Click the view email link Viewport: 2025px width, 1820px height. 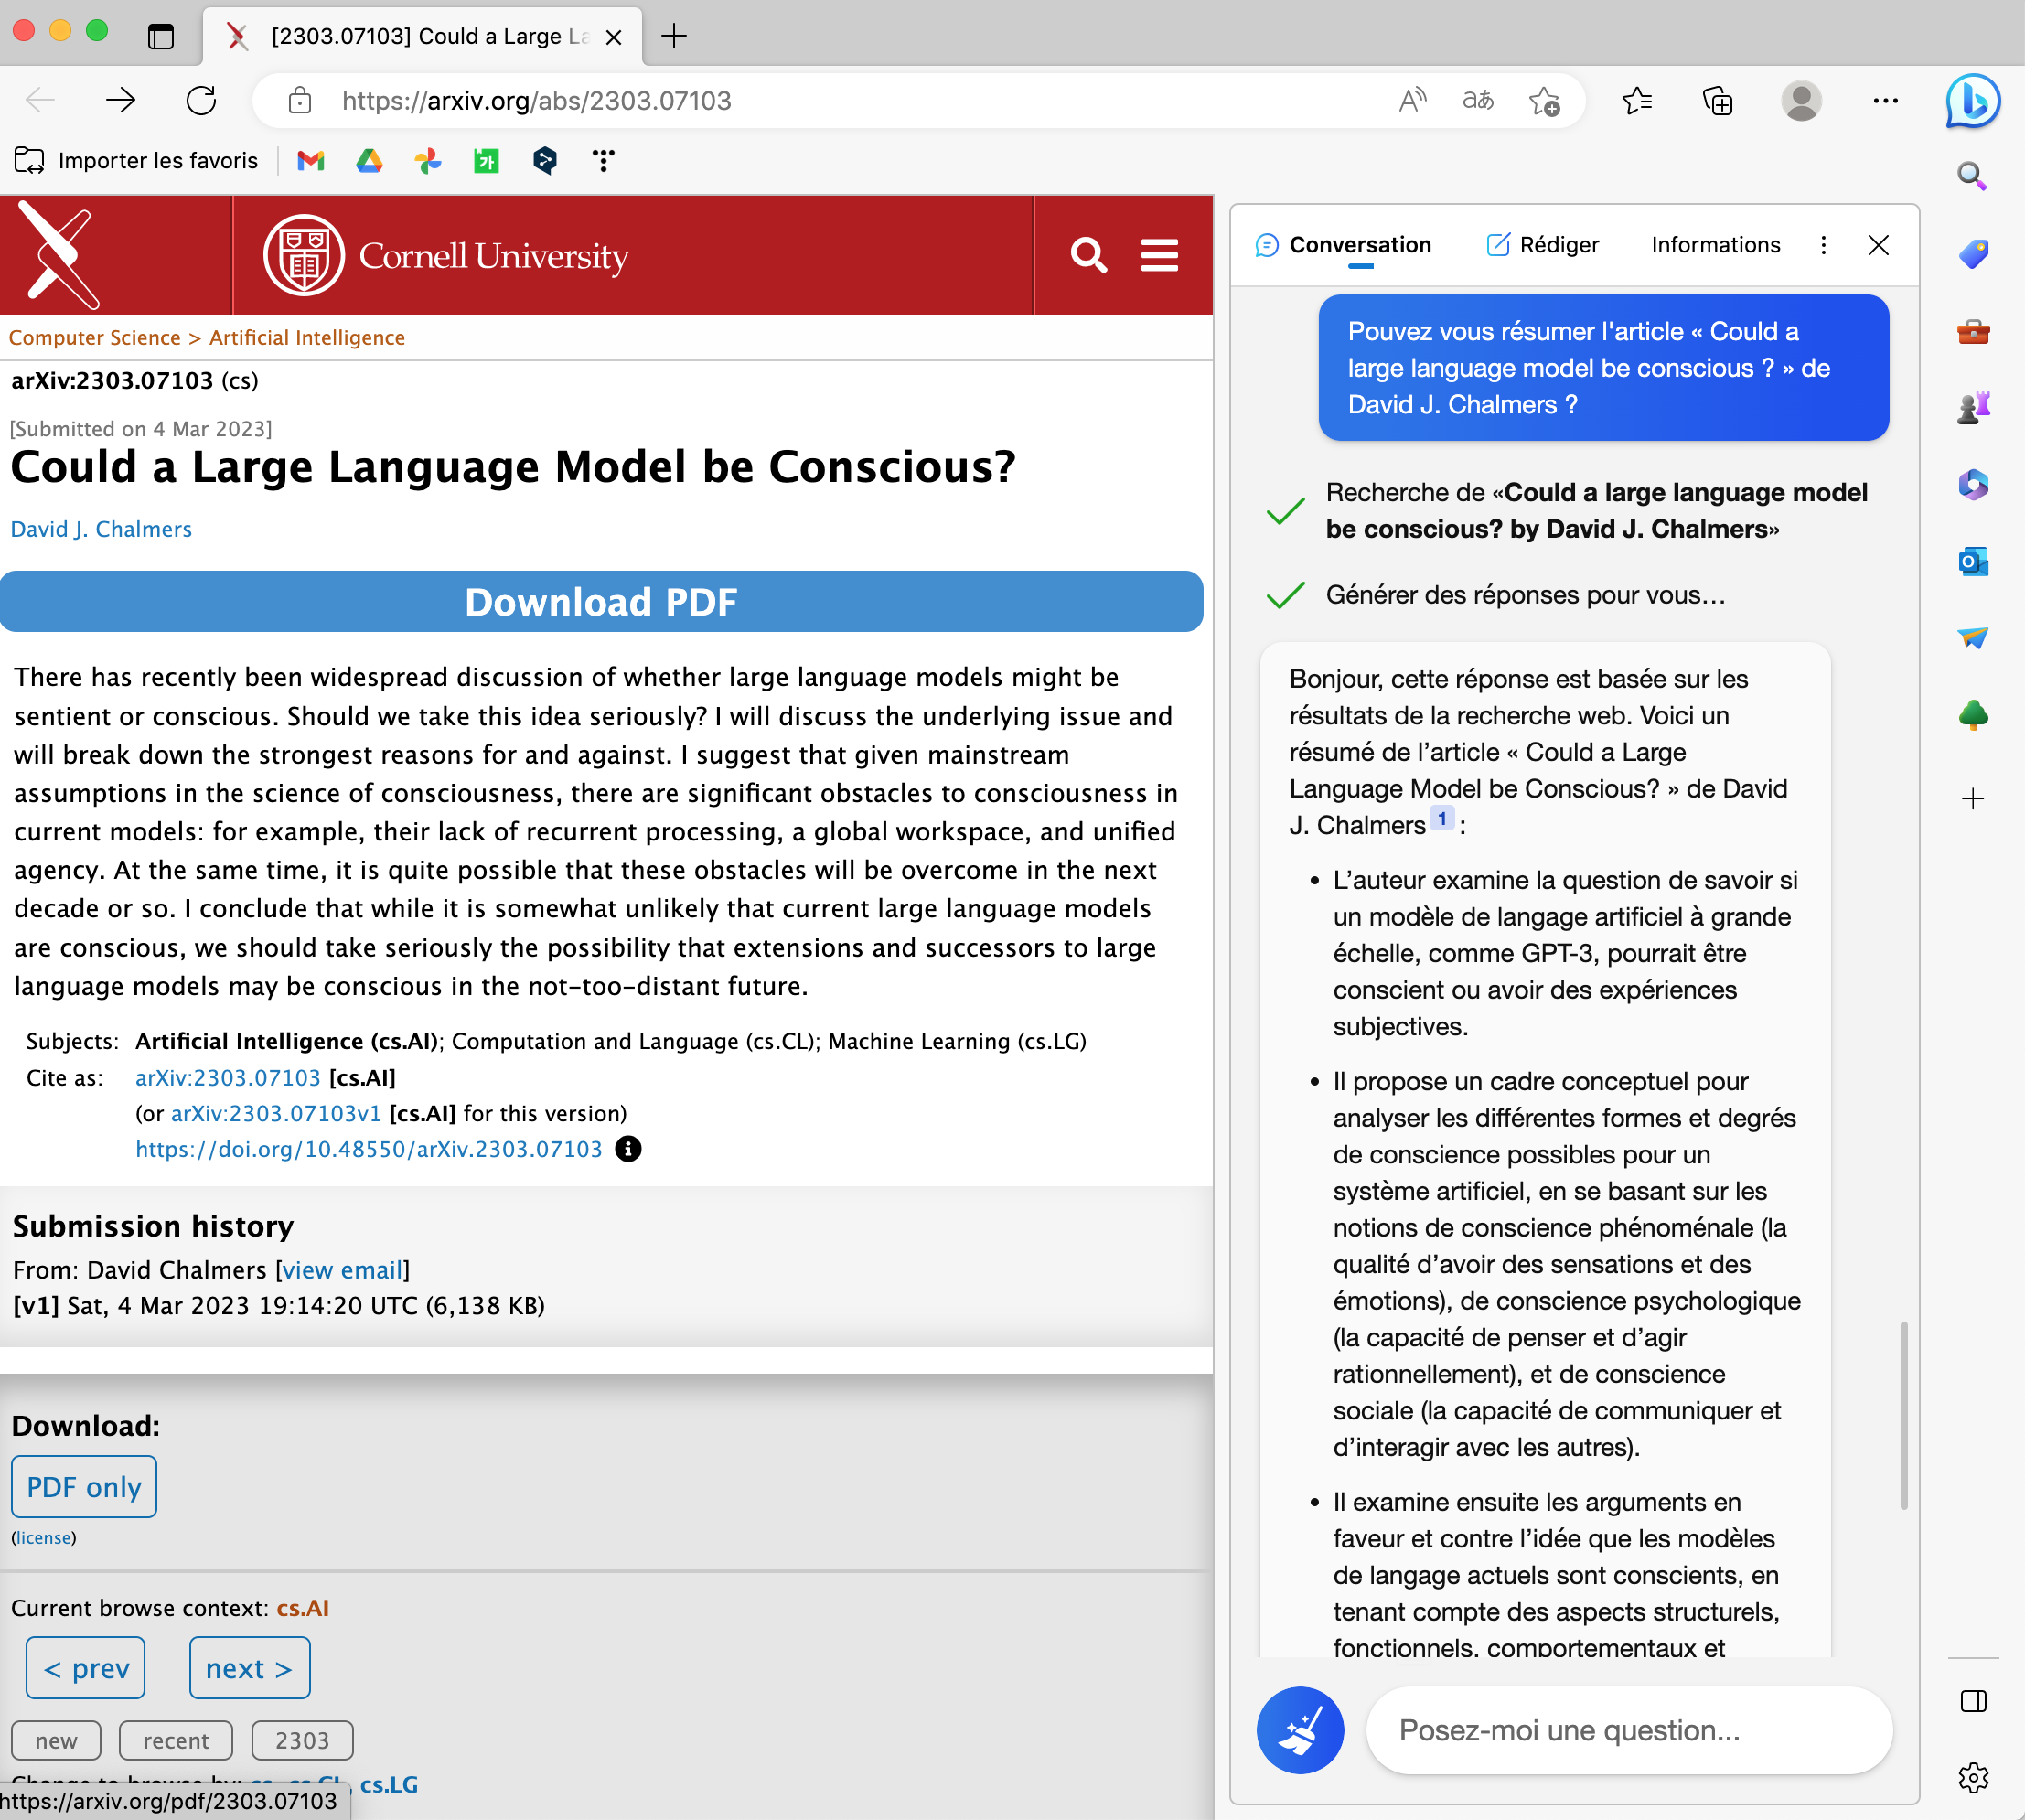pos(342,1270)
